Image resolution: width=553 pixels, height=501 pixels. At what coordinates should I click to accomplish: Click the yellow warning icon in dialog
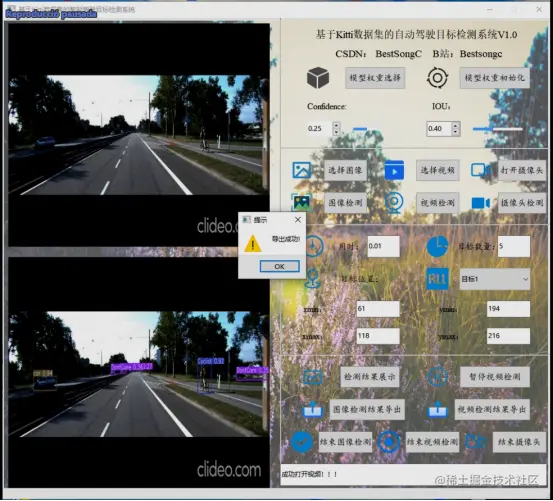[253, 244]
